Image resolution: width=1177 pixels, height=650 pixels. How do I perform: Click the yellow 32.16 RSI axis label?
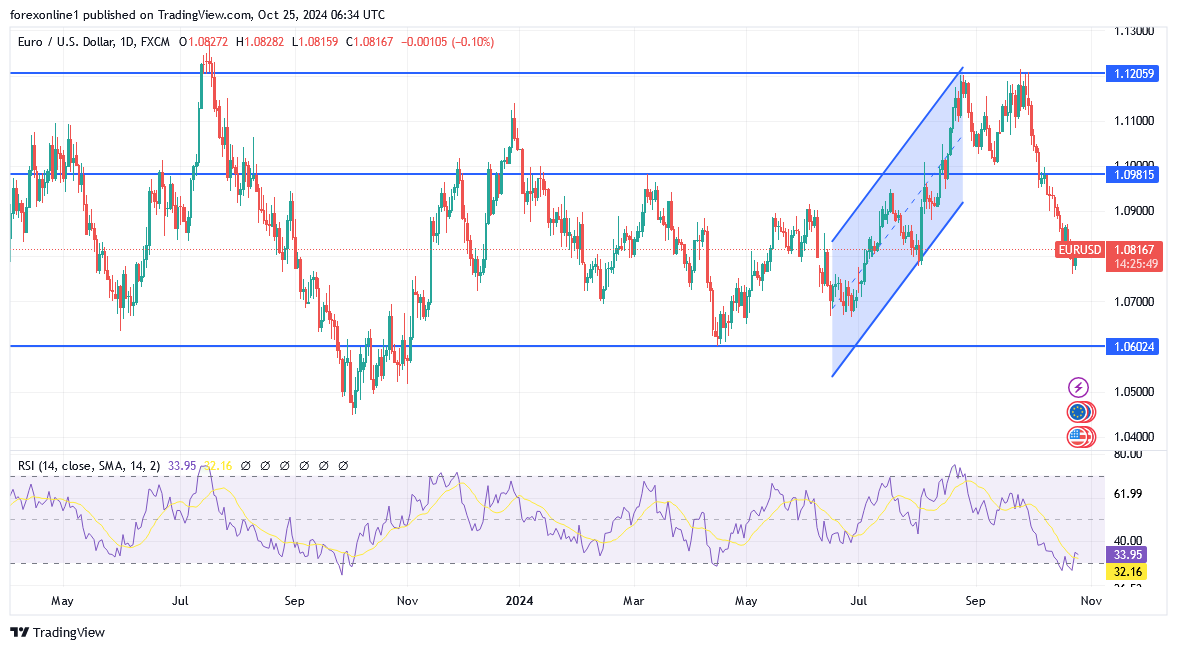1127,572
